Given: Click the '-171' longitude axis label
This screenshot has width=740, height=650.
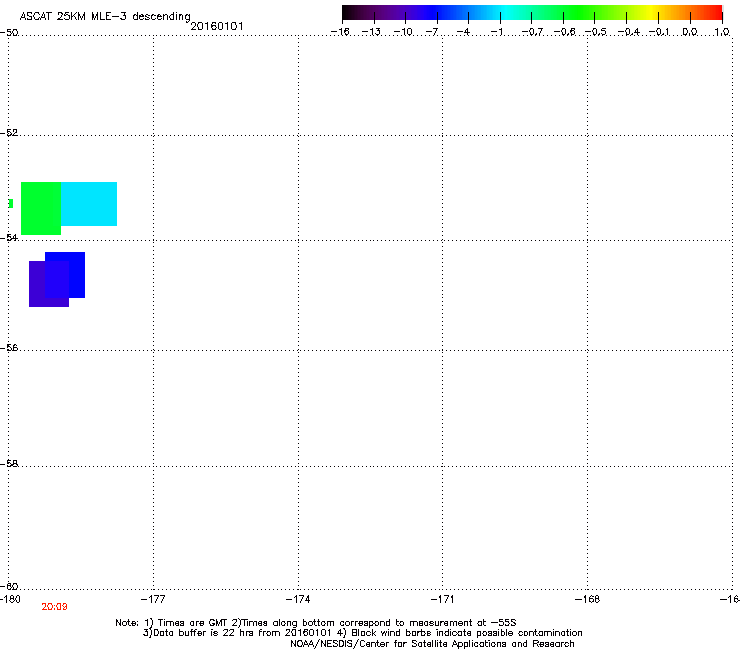Looking at the screenshot, I should click(x=442, y=599).
